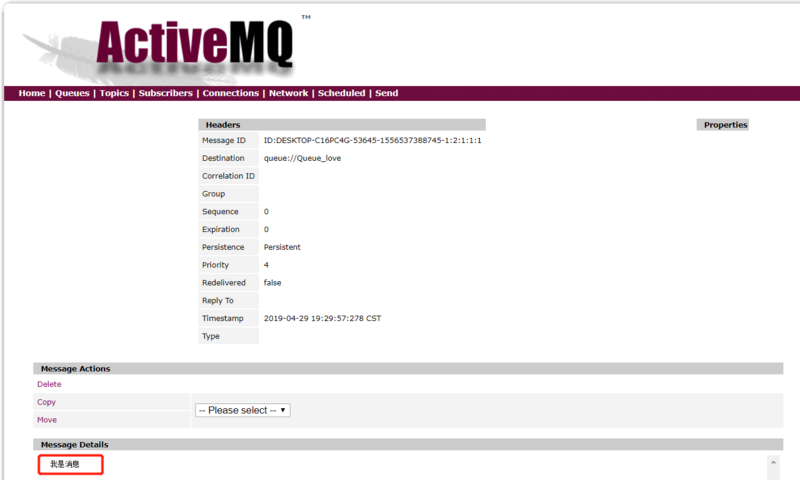Click the Priority label
The height and width of the screenshot is (480, 800).
point(215,265)
